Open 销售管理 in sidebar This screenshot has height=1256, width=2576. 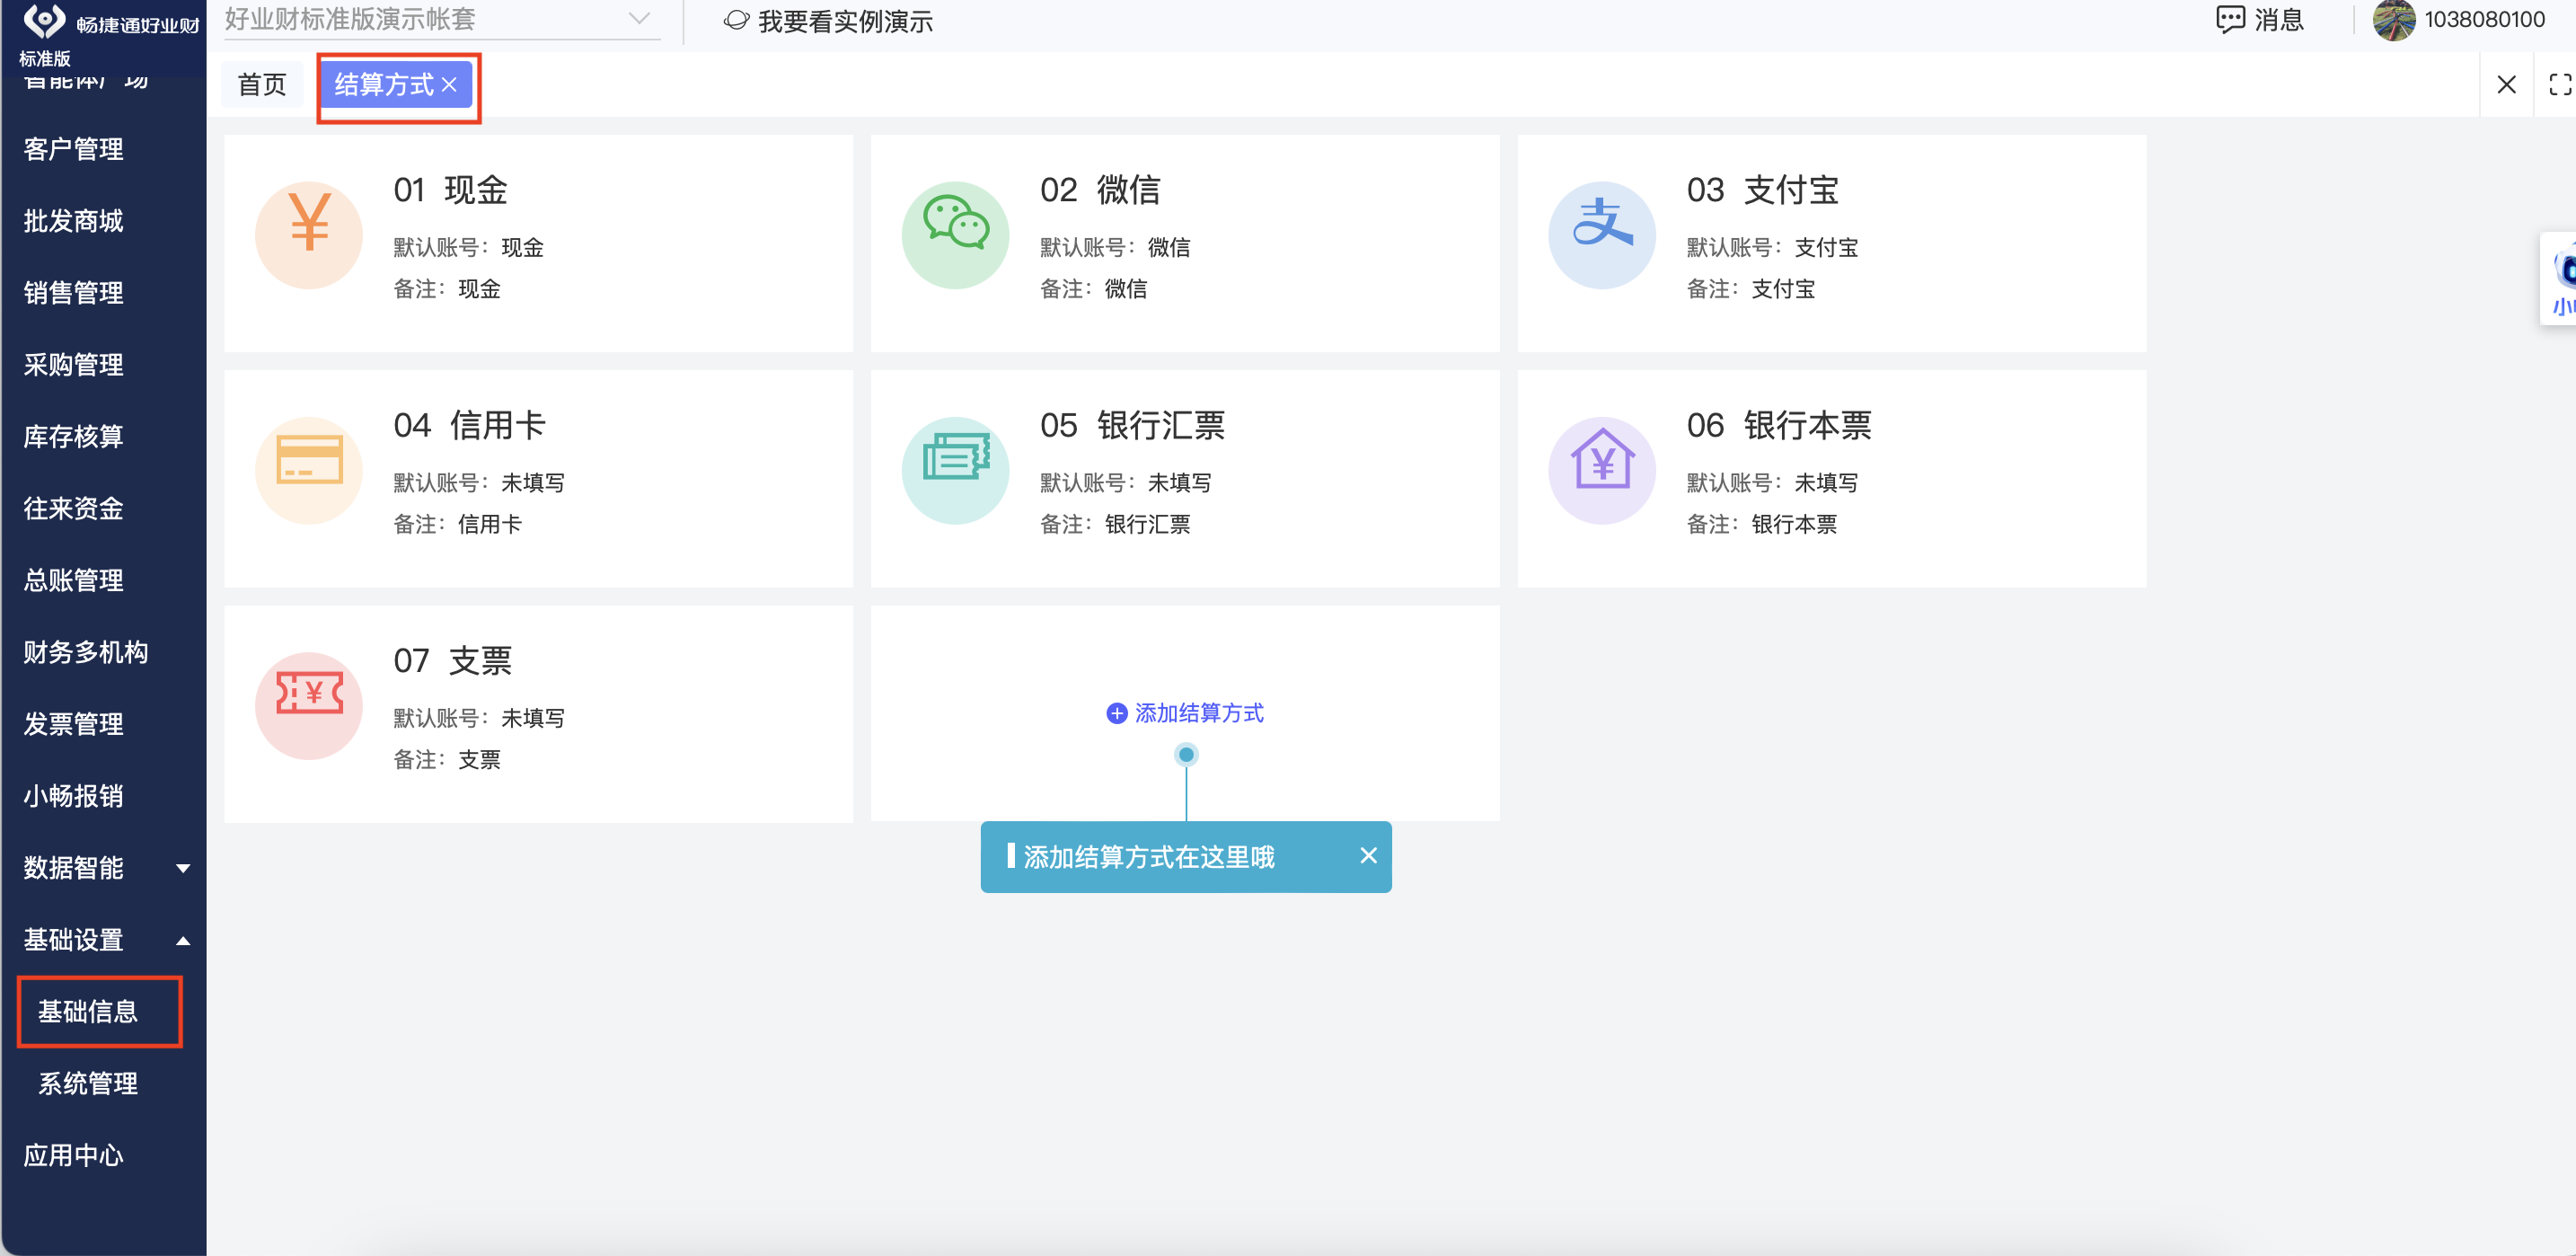click(74, 292)
